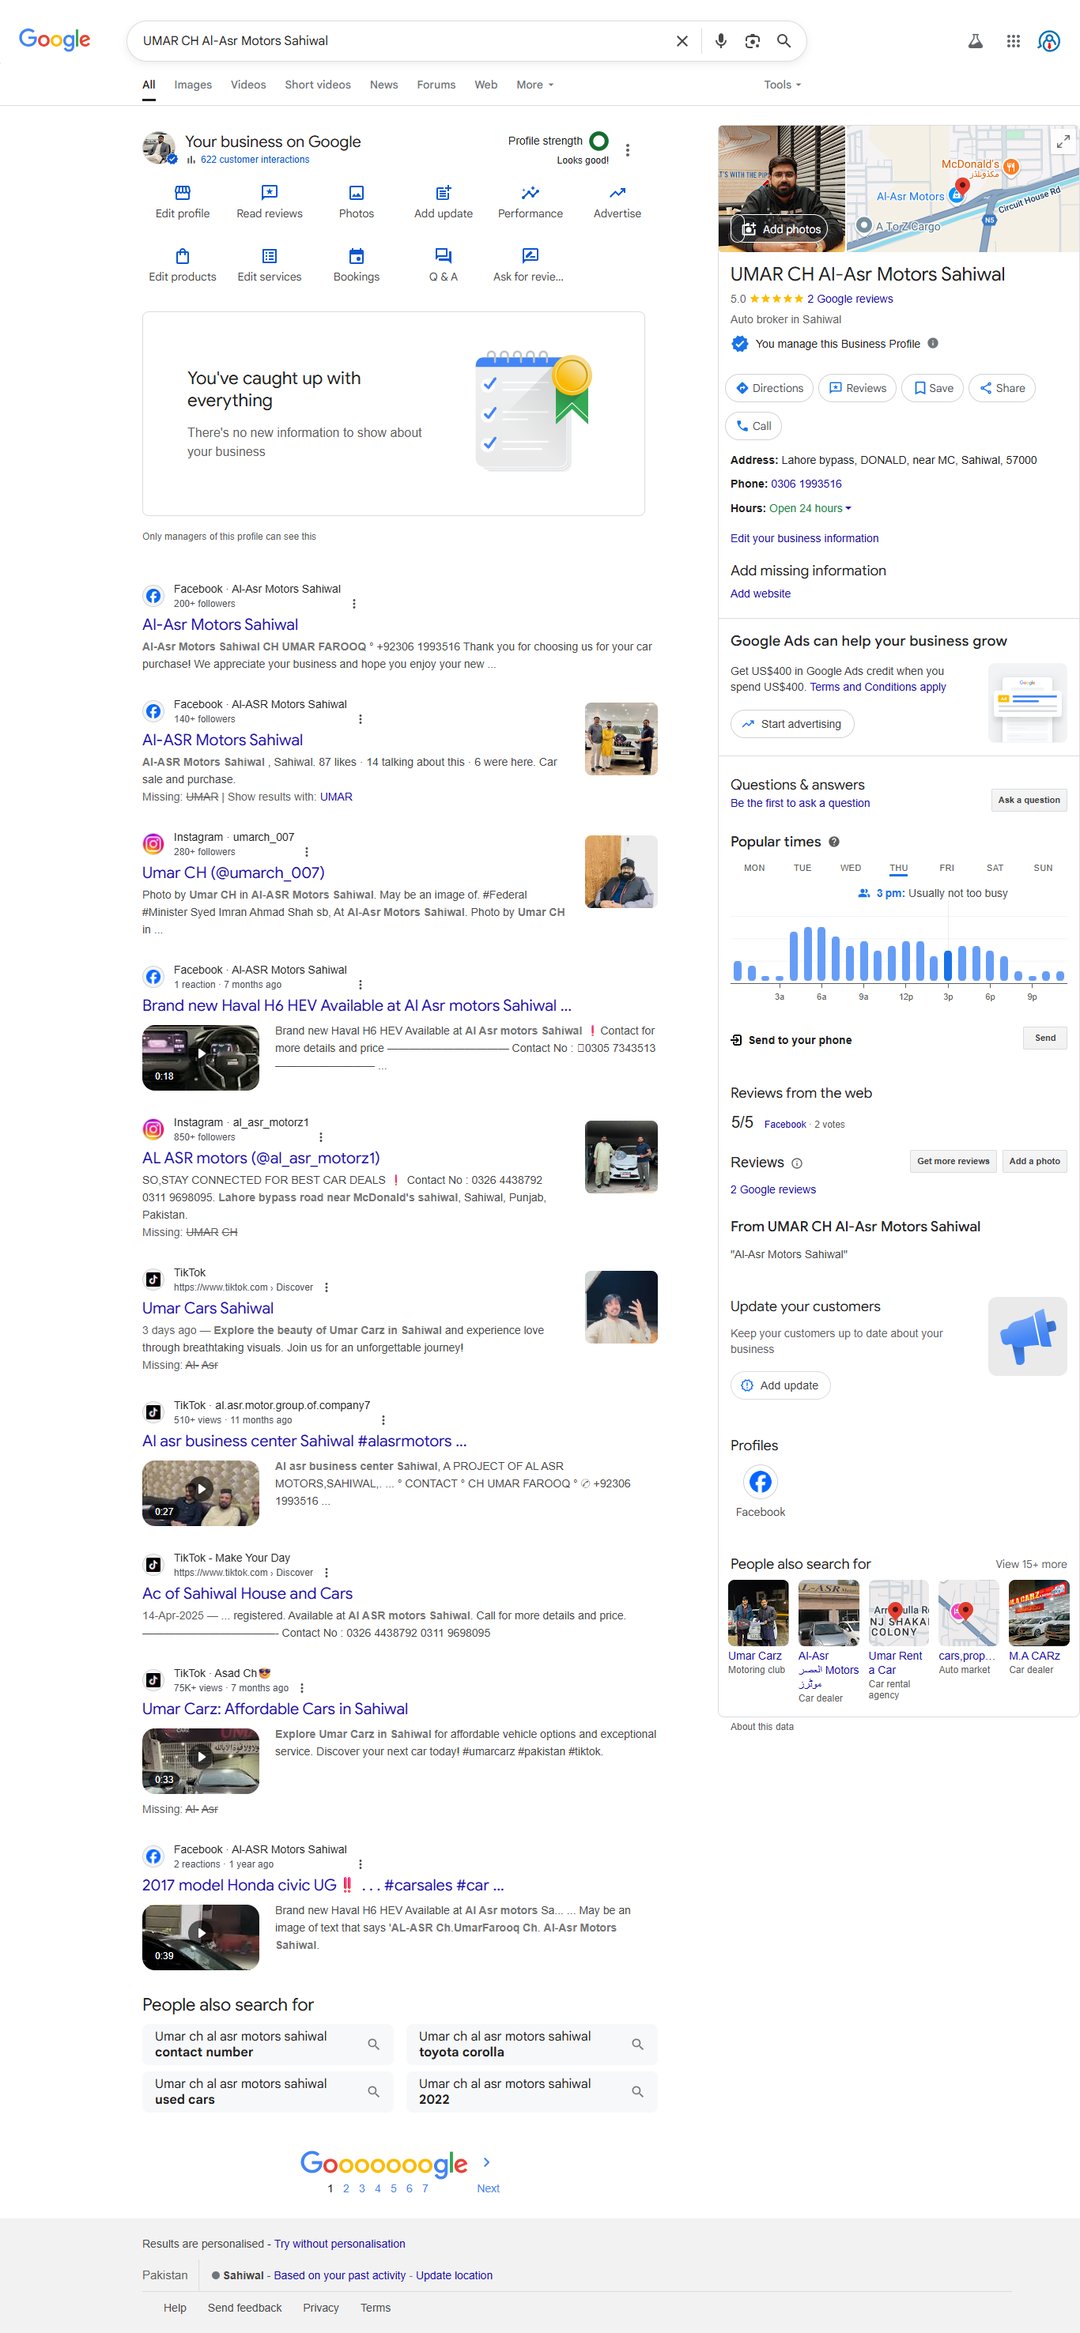Click the Edit profile storefront icon
Viewport: 1080px width, 2333px height.
coord(182,193)
